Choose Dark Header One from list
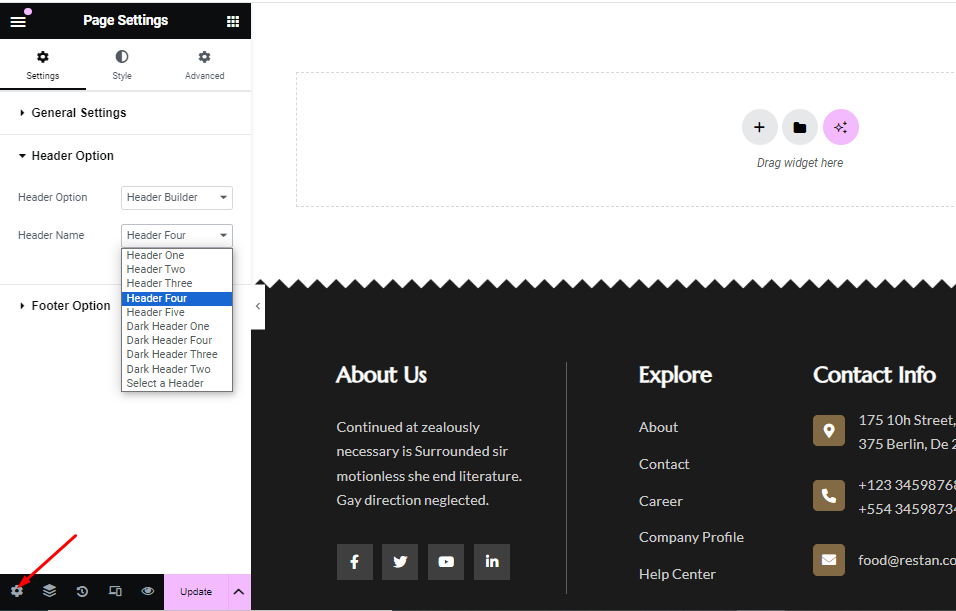 tap(168, 326)
